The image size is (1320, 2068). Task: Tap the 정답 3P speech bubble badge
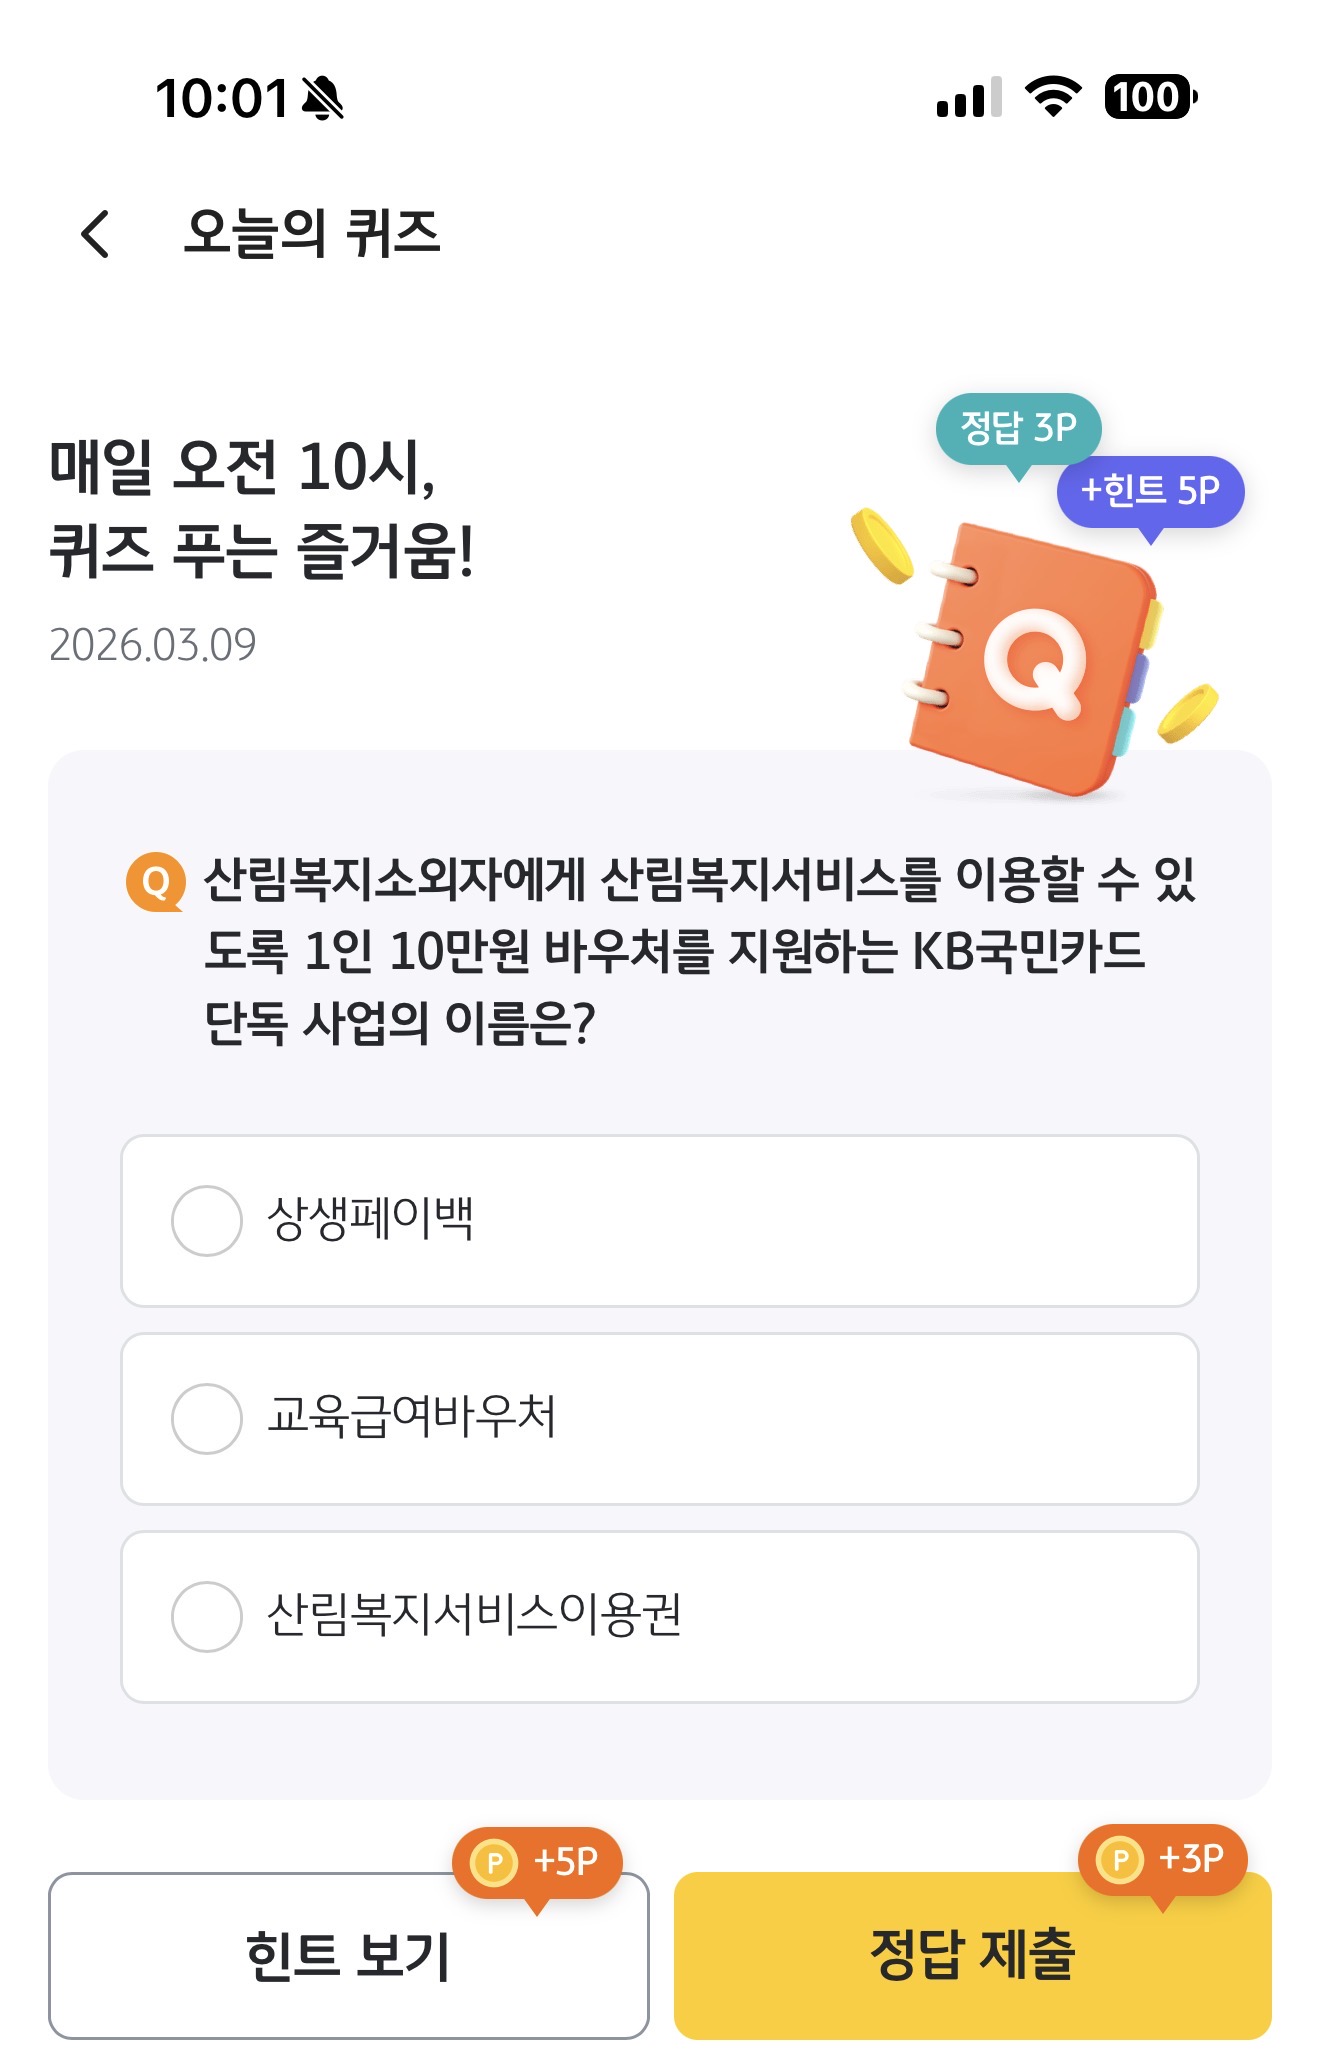pyautogui.click(x=1018, y=430)
